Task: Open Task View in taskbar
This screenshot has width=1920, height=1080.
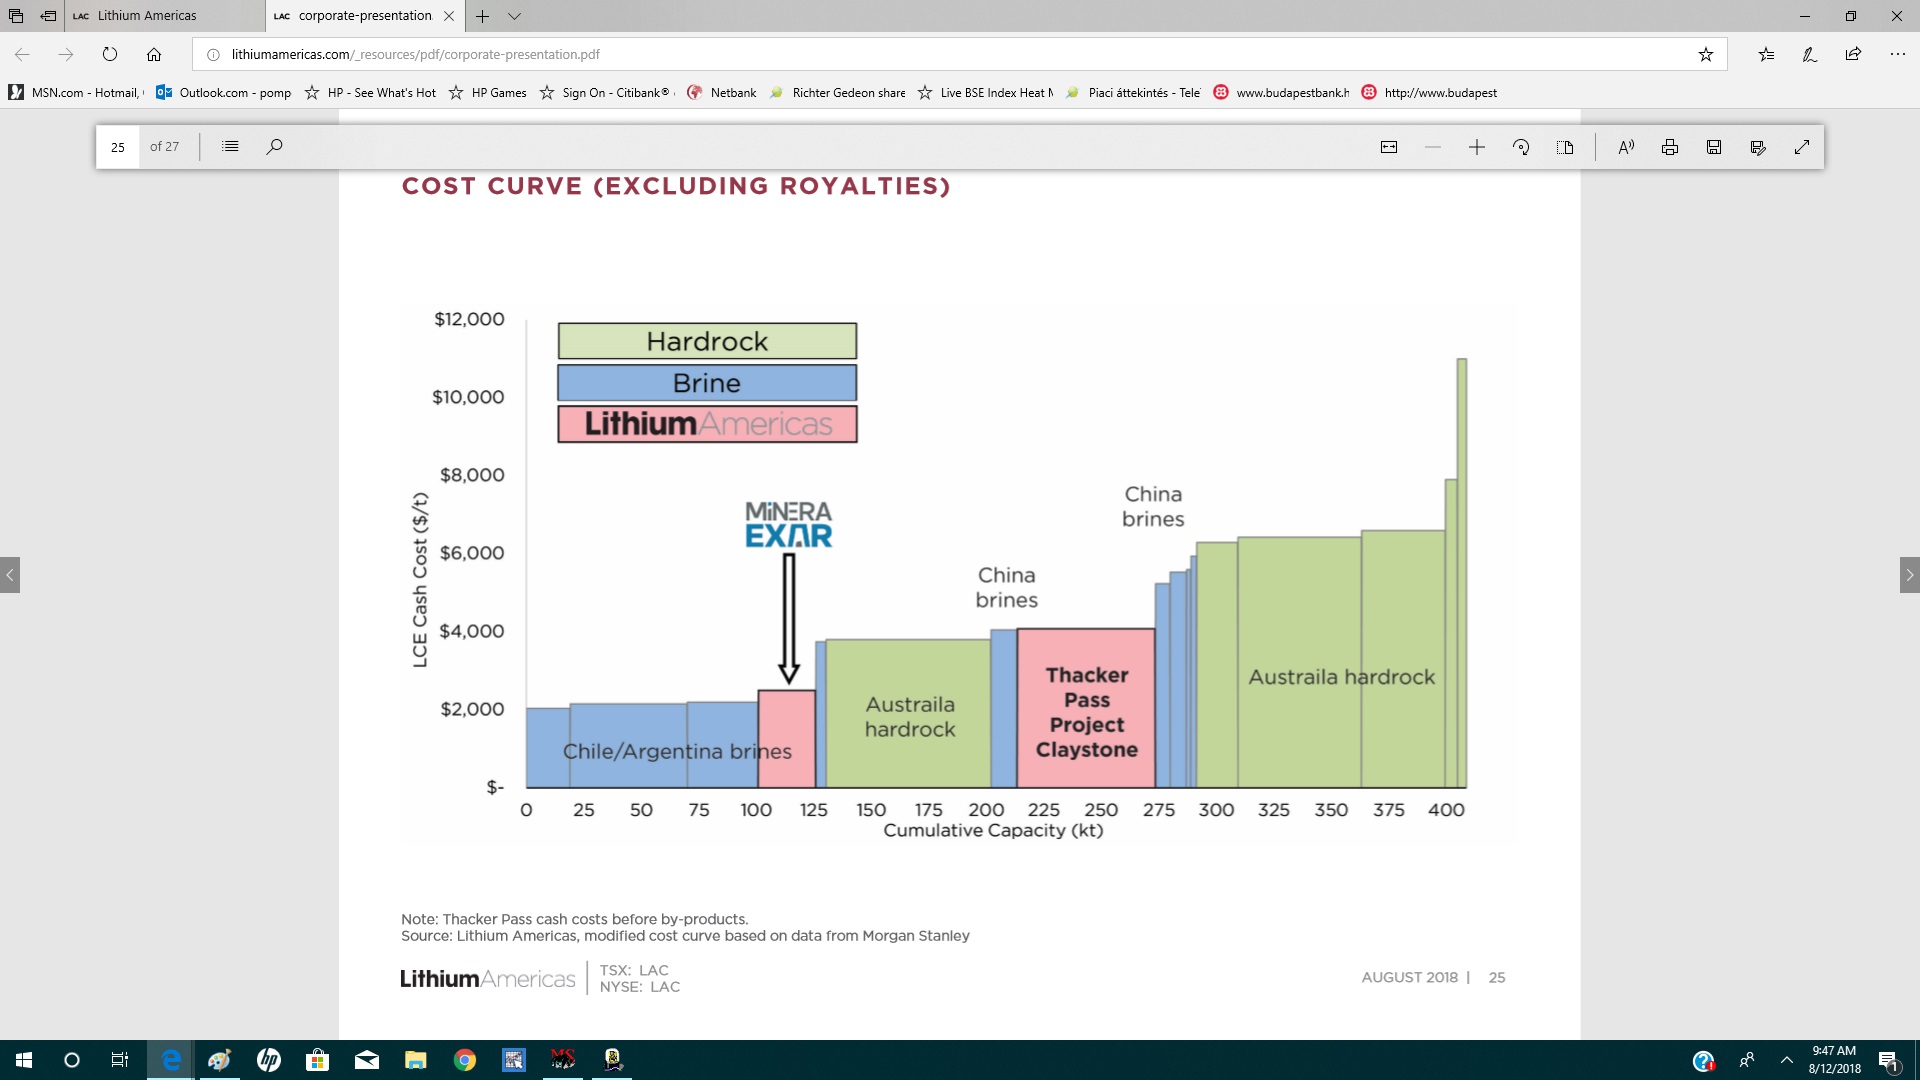Action: [120, 1060]
